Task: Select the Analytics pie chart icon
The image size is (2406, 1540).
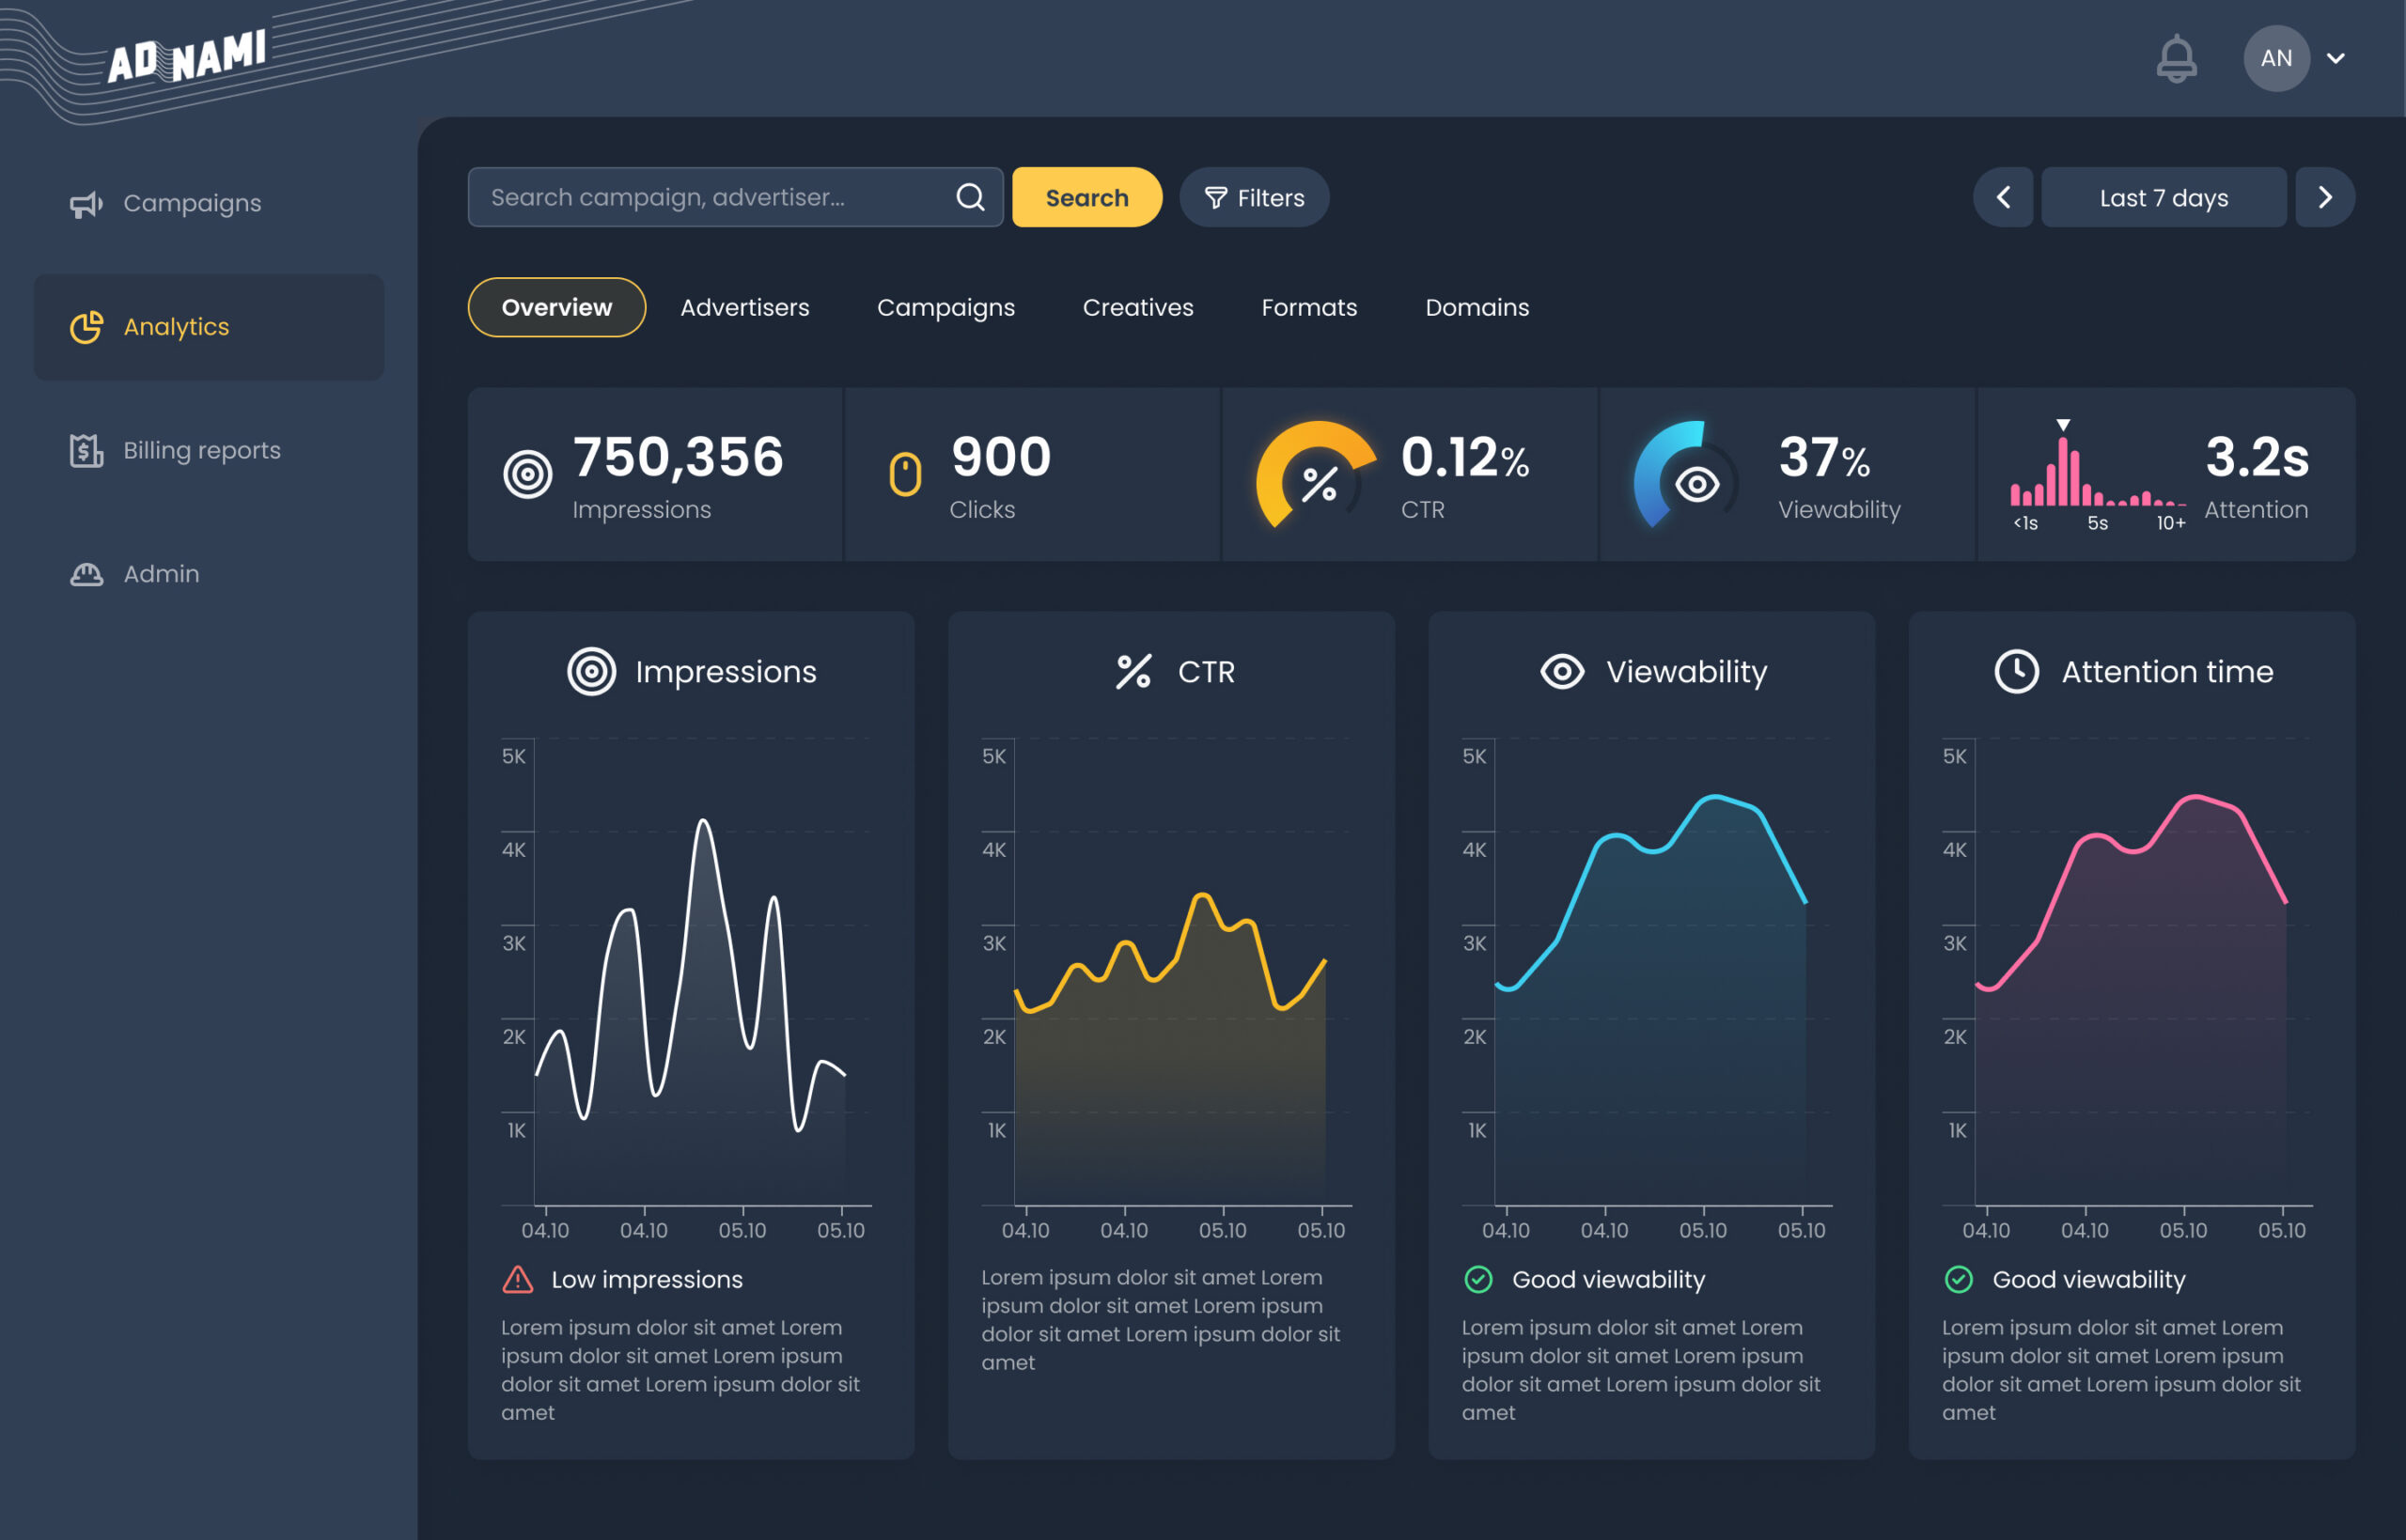Action: pos(86,327)
